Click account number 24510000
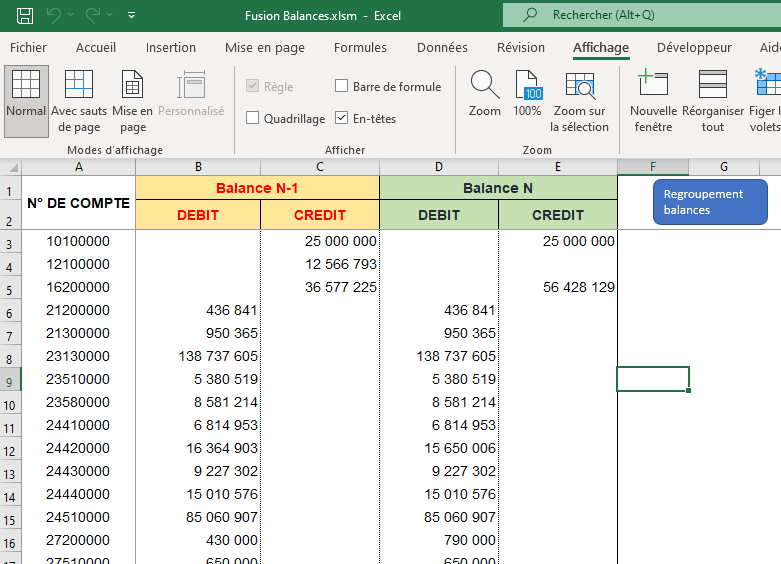Viewport: 781px width, 564px height. pyautogui.click(x=79, y=518)
